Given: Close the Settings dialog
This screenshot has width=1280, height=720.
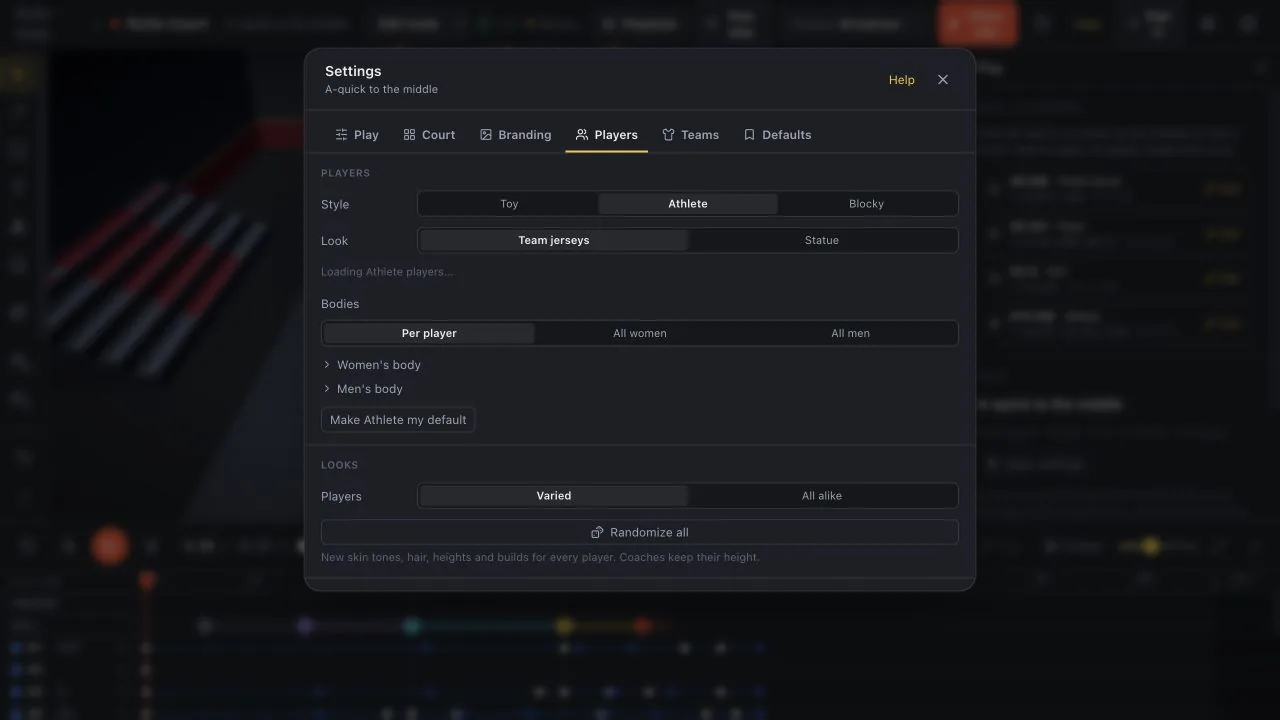Looking at the screenshot, I should (943, 80).
